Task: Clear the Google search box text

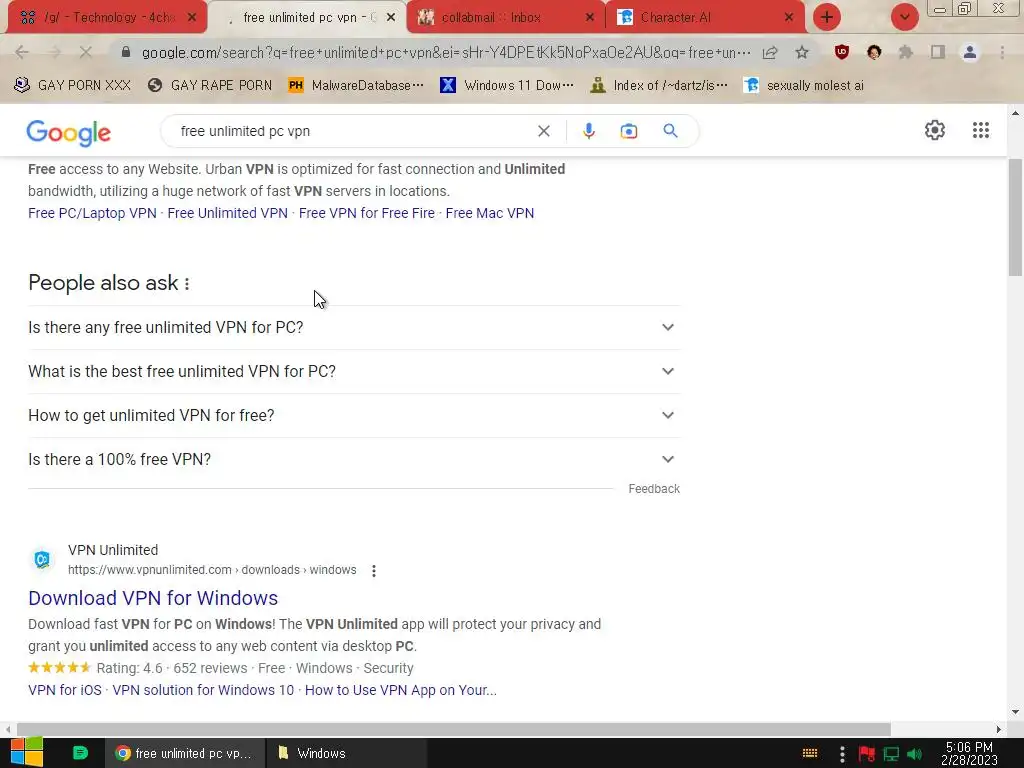Action: (x=543, y=131)
